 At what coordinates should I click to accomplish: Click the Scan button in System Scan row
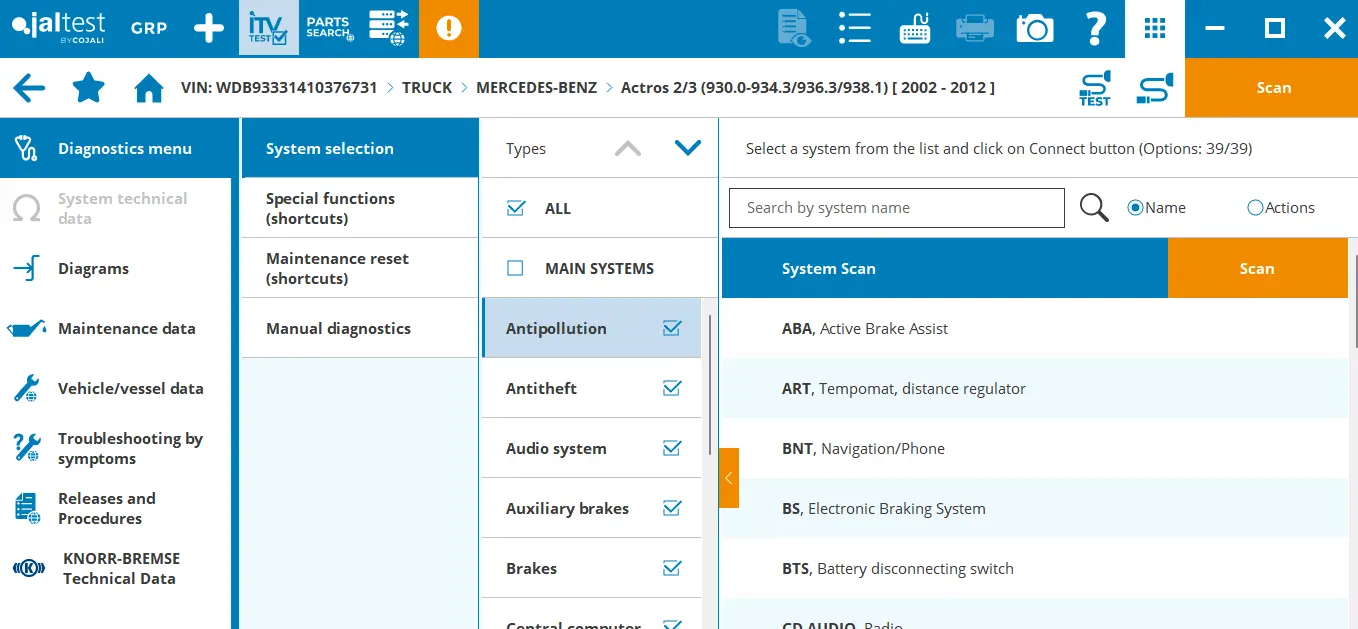pos(1257,268)
